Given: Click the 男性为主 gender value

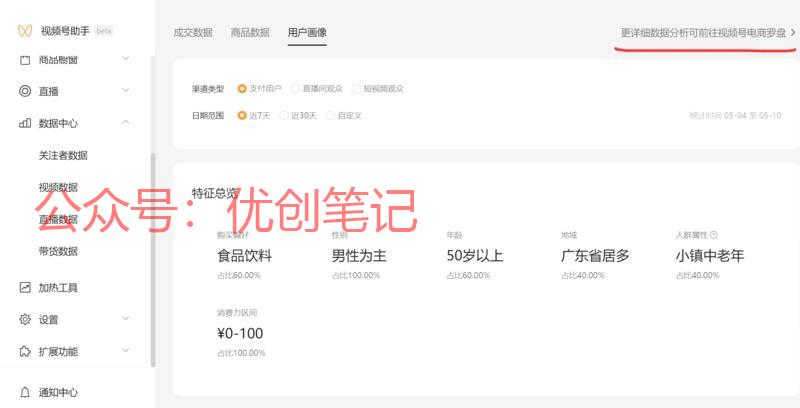Looking at the screenshot, I should tap(359, 256).
